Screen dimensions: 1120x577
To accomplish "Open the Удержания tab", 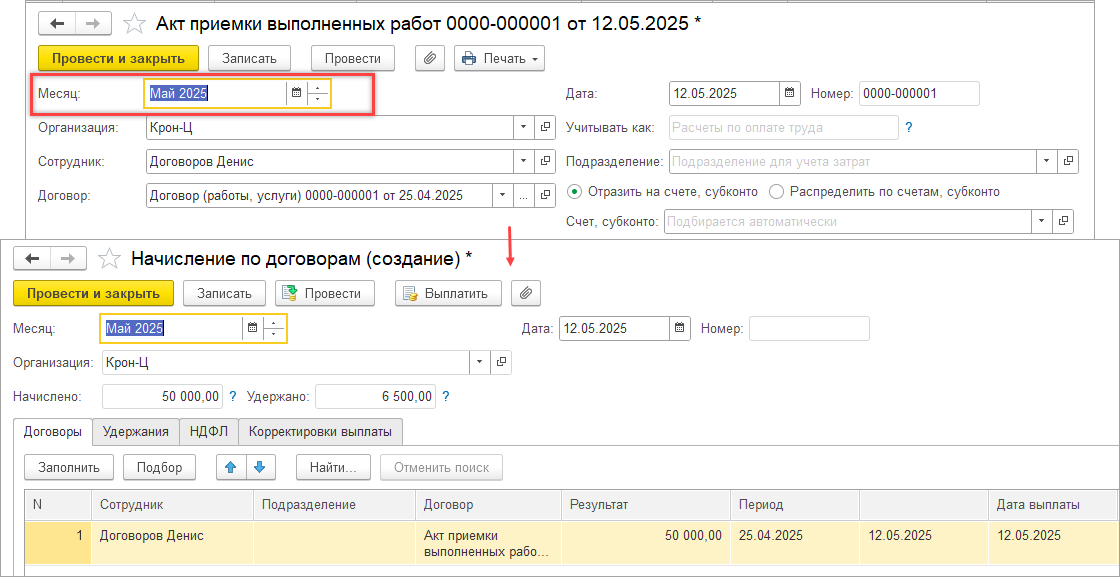I will [136, 432].
